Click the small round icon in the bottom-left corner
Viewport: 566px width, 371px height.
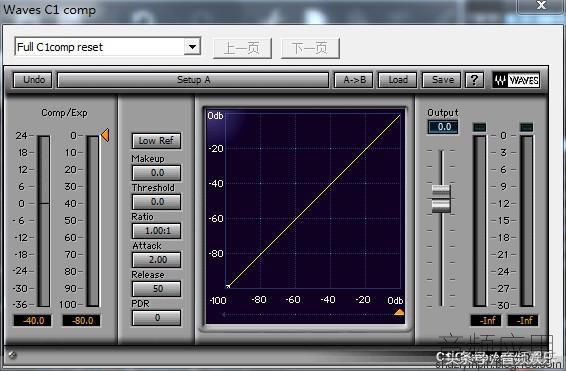coord(13,355)
